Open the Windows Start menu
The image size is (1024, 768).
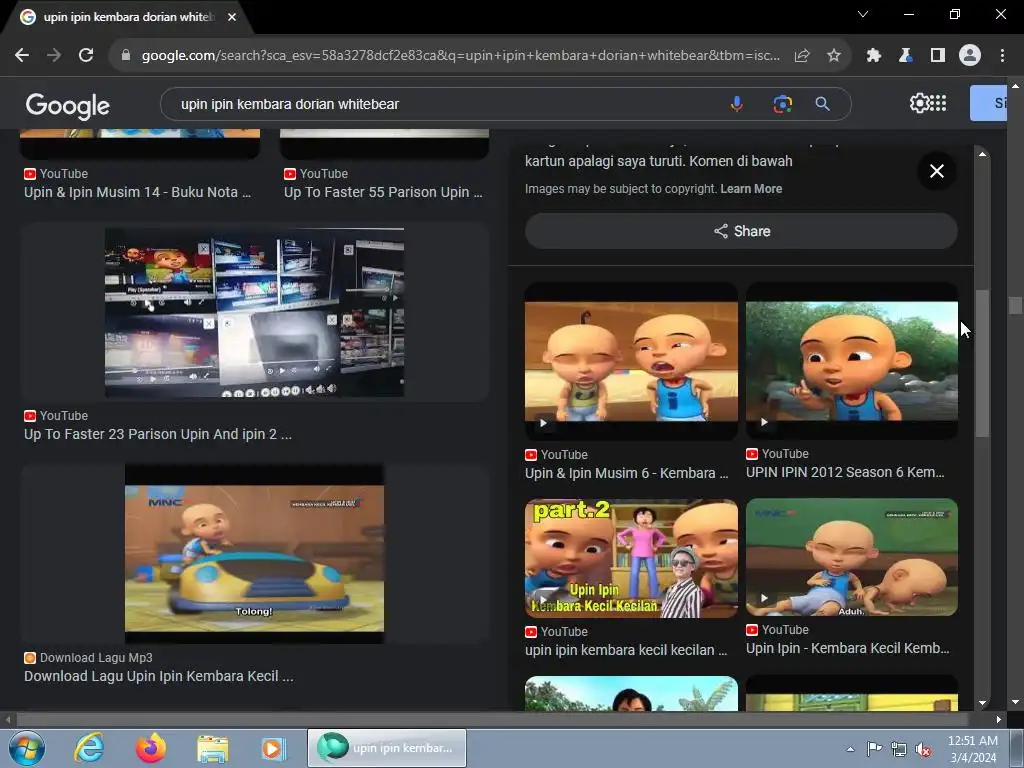[x=26, y=748]
